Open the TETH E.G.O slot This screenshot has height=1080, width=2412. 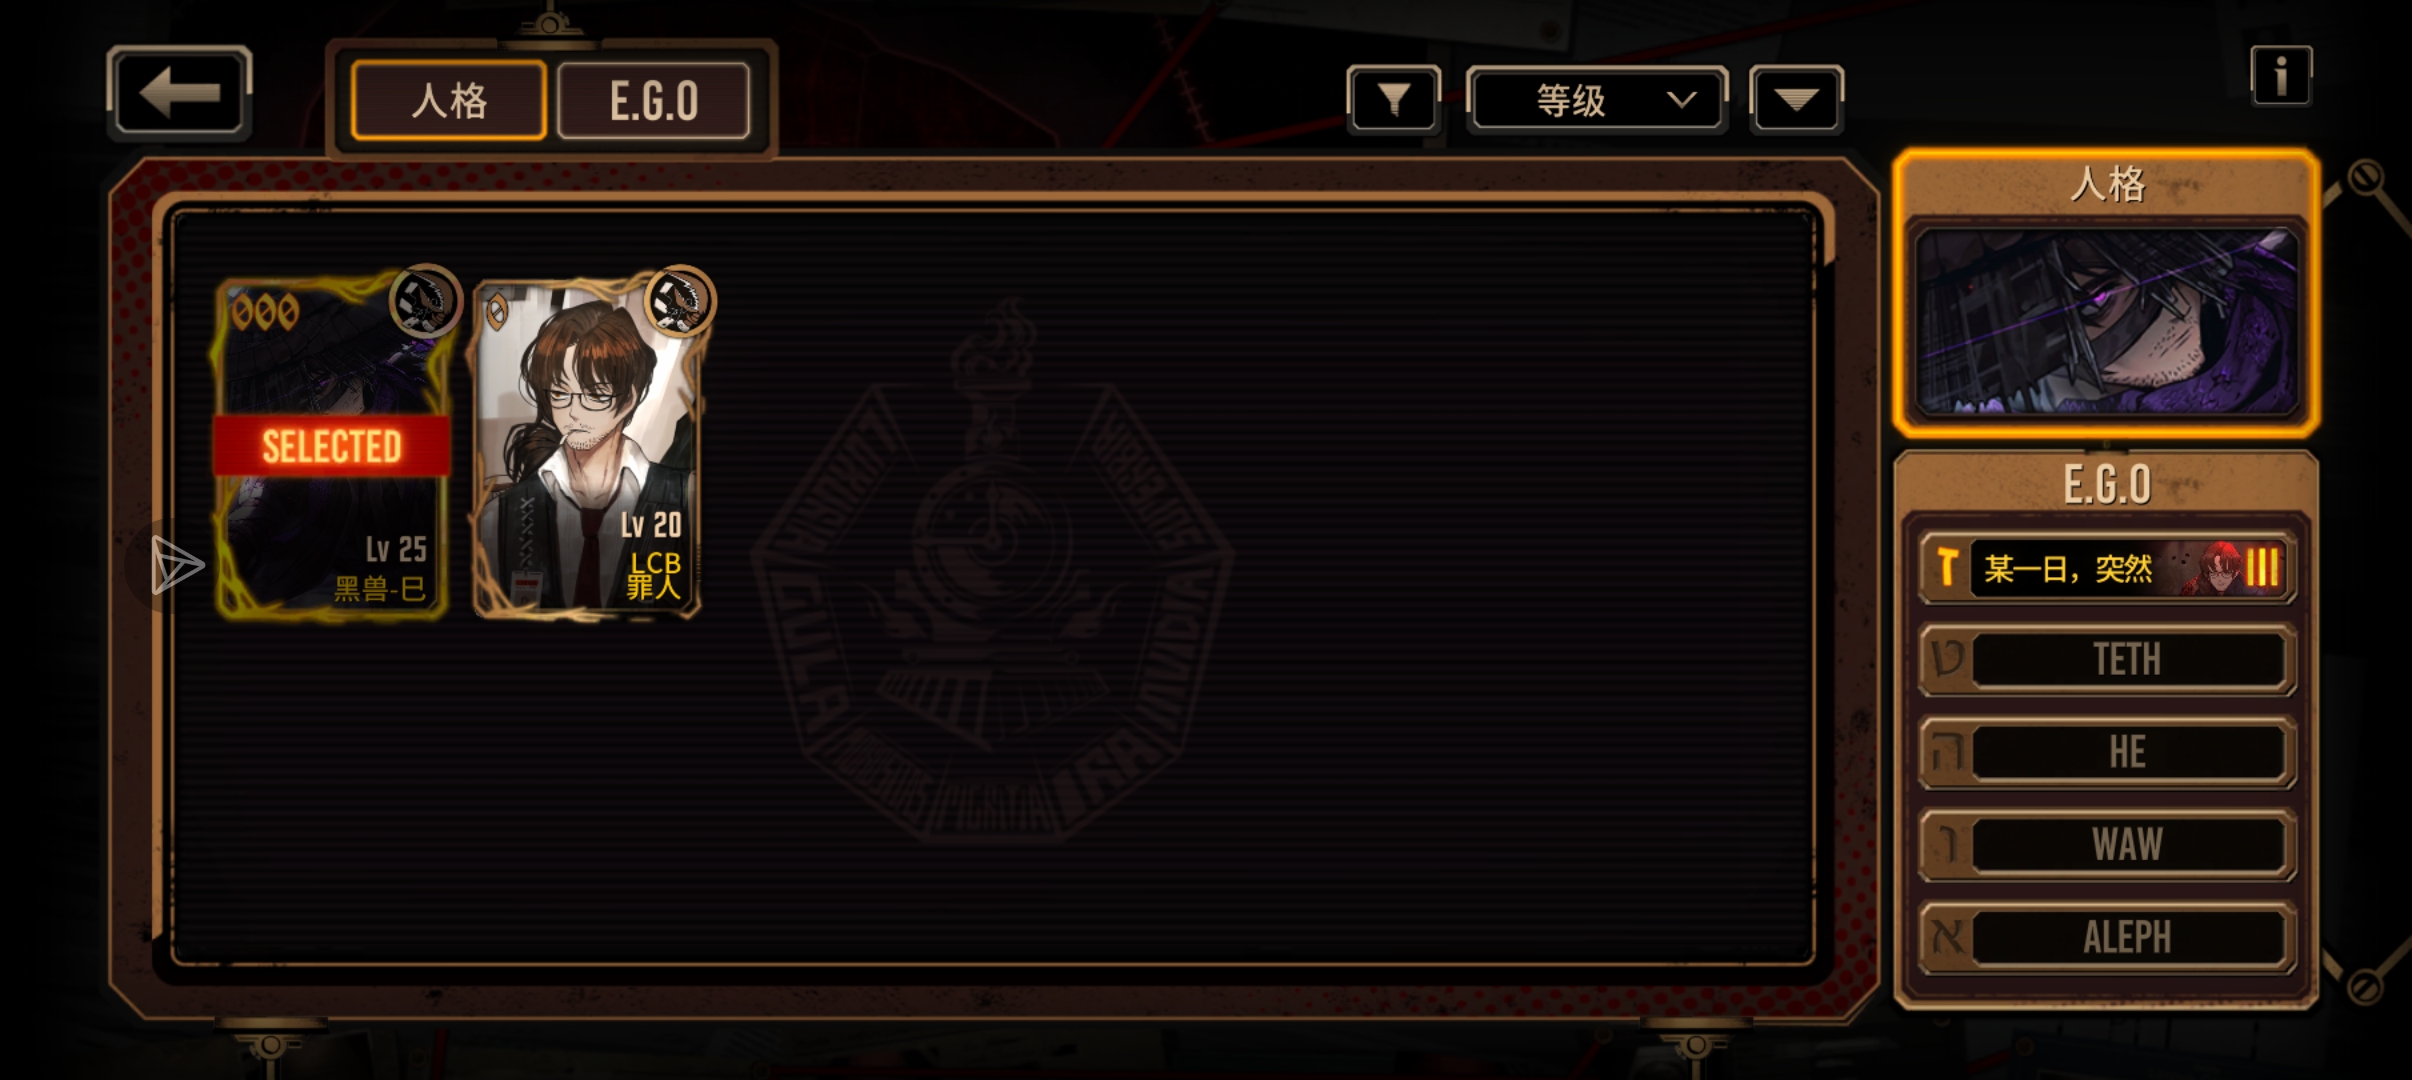click(2107, 660)
